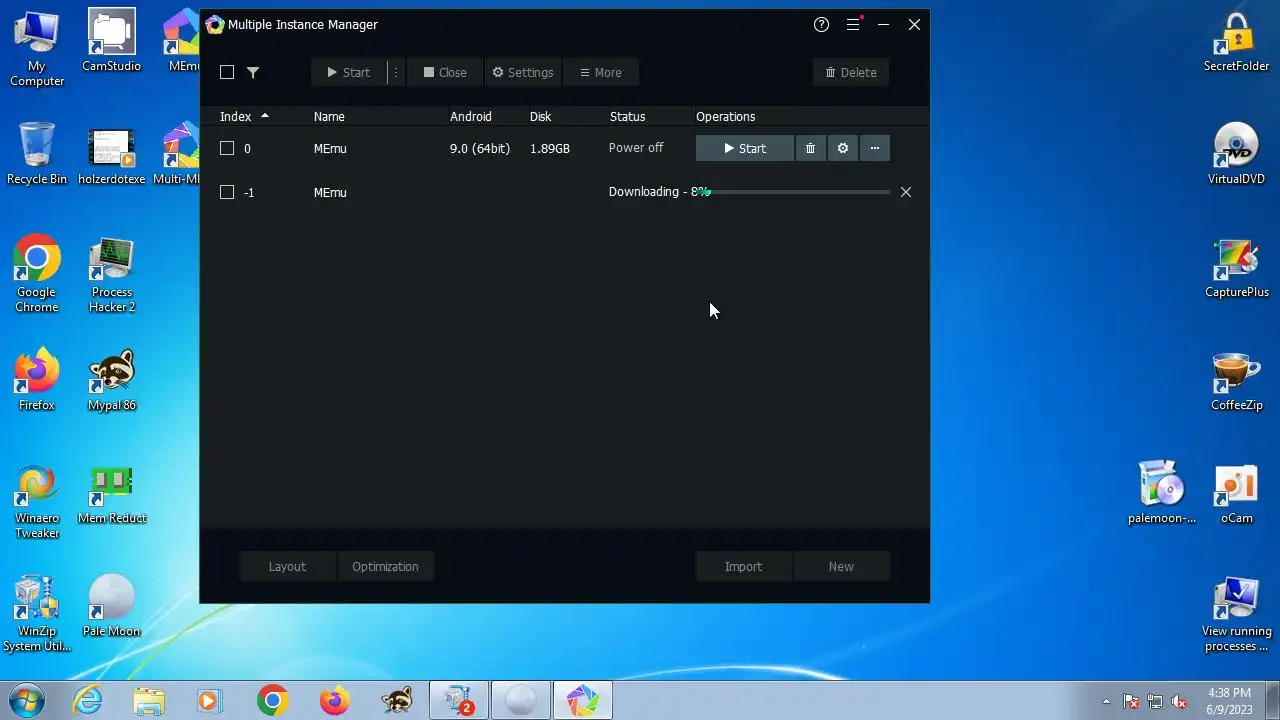Open the More menu in toolbar

[x=601, y=72]
